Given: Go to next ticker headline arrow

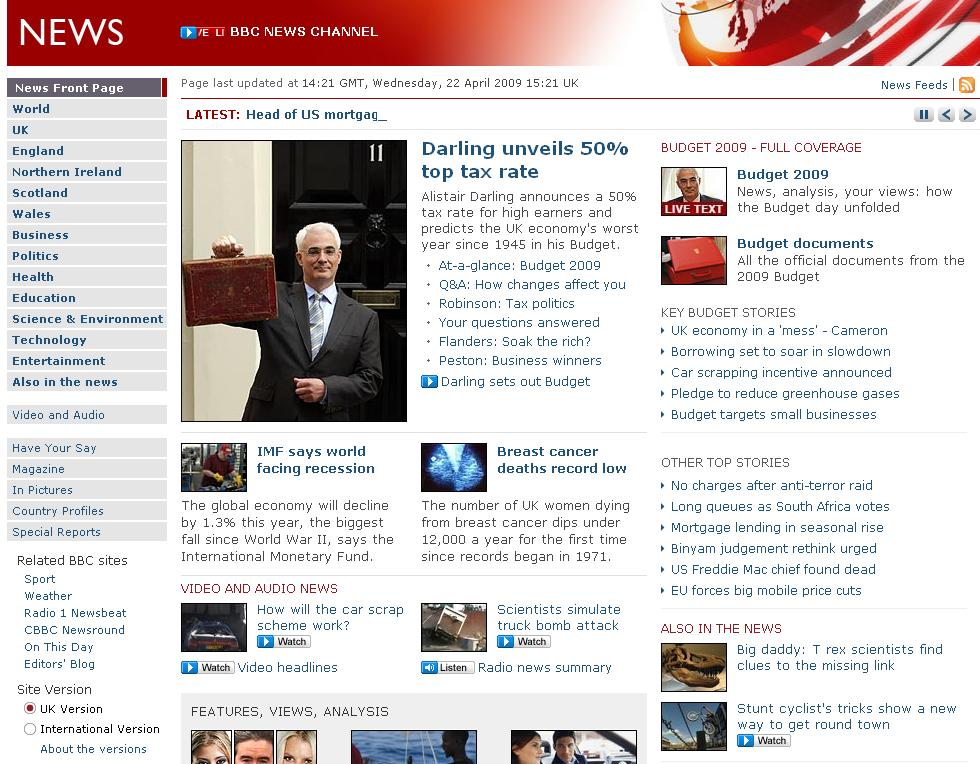Looking at the screenshot, I should tap(967, 114).
